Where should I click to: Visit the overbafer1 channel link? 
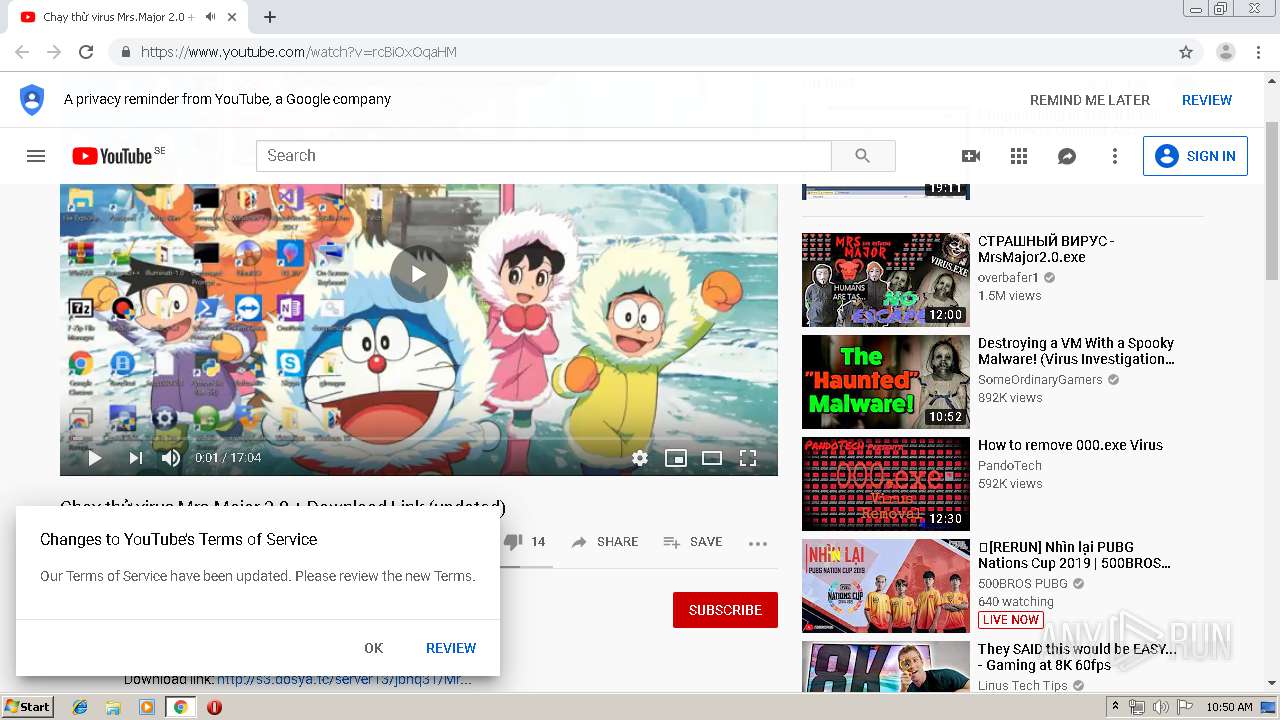pyautogui.click(x=1008, y=278)
